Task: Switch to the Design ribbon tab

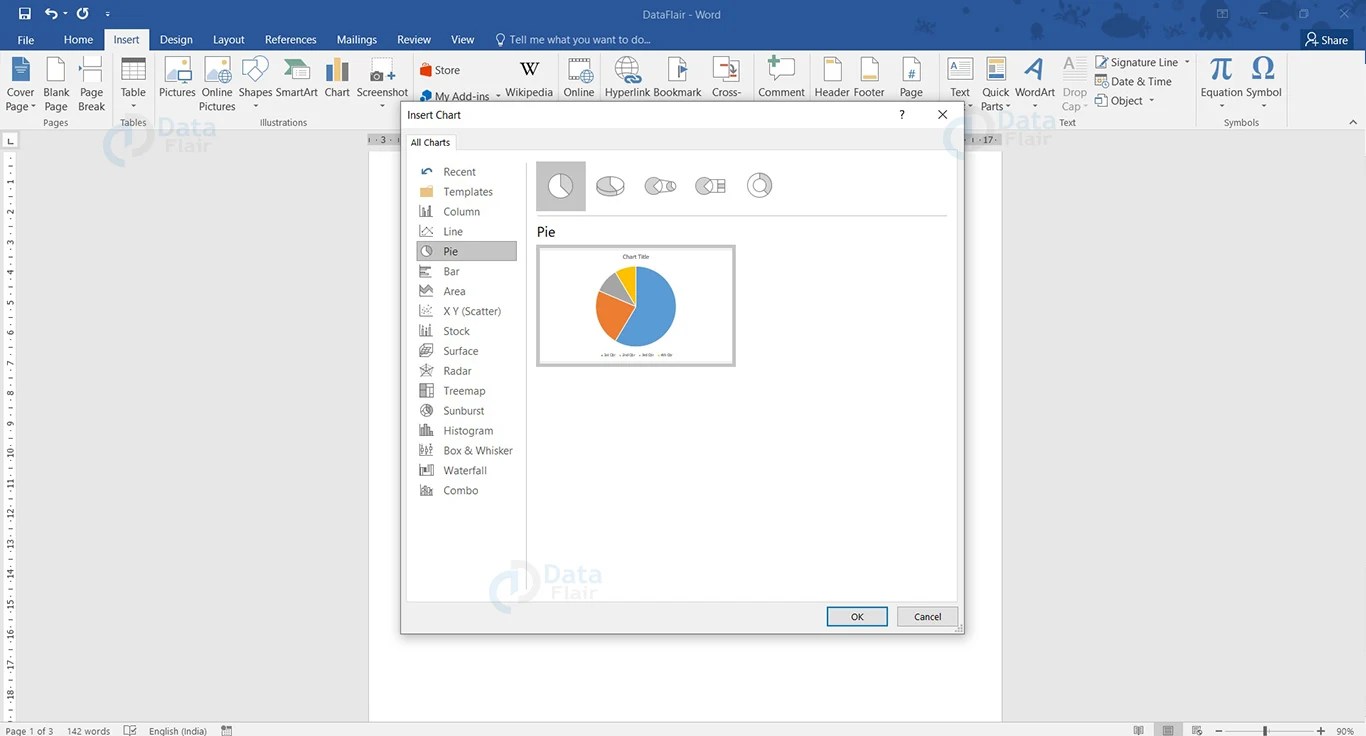Action: point(176,40)
